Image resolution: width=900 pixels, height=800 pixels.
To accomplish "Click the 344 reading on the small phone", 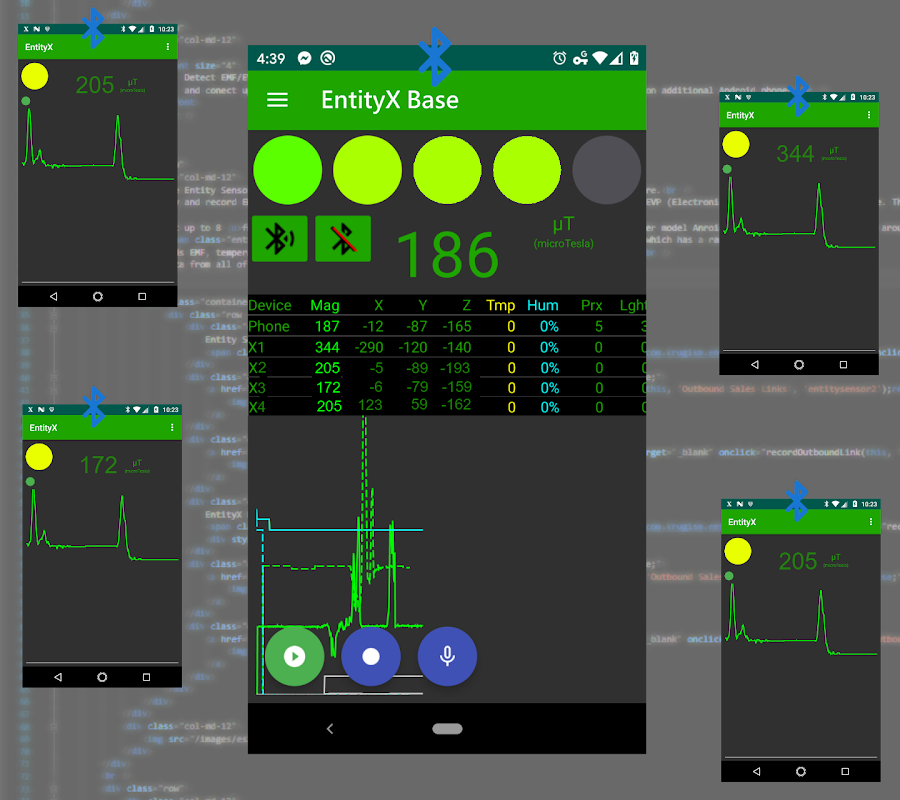I will click(x=795, y=153).
